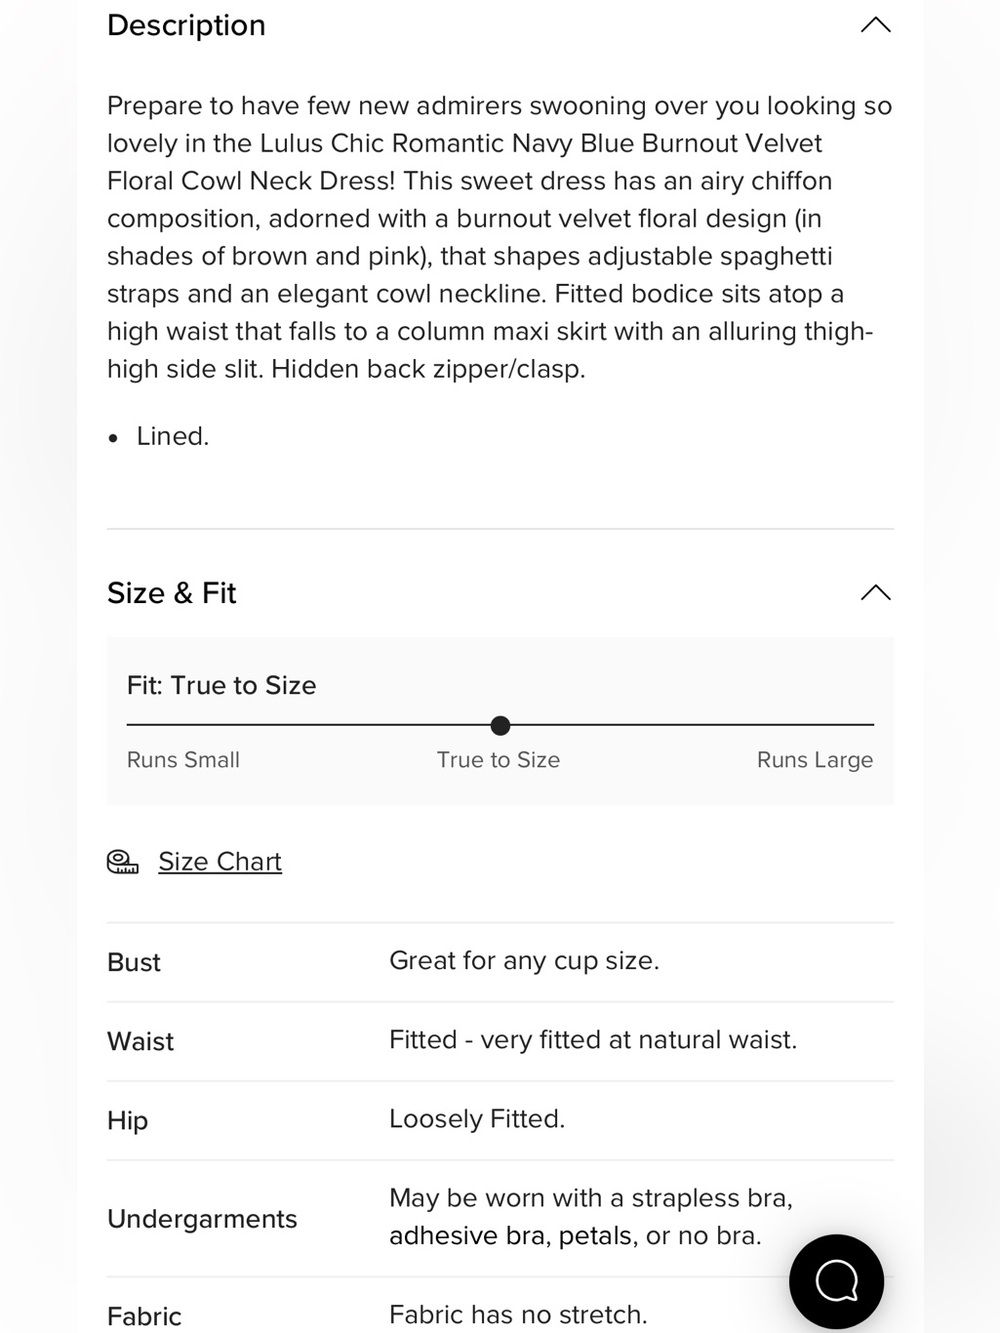Collapse the Size & Fit chevron

coord(875,593)
